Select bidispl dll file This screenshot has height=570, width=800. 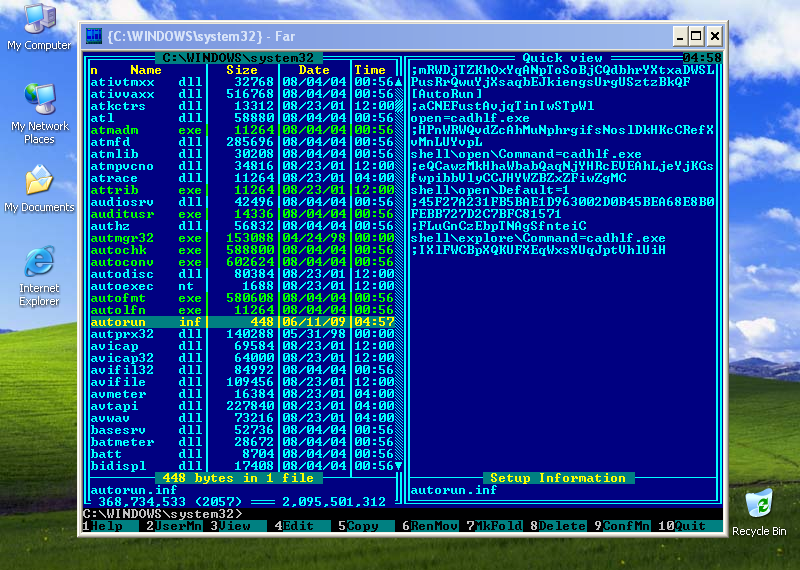242,466
